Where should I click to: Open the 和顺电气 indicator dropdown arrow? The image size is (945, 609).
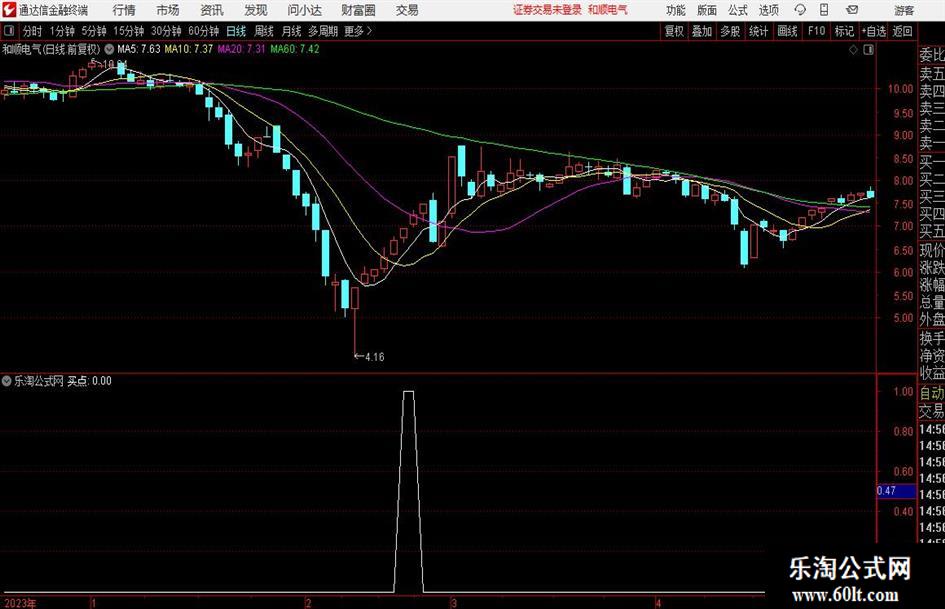(x=109, y=49)
